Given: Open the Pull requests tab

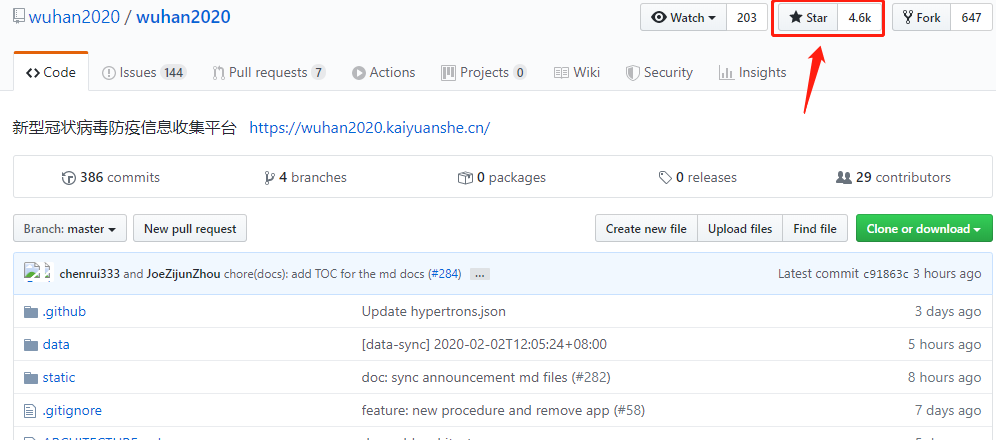Looking at the screenshot, I should (x=268, y=72).
